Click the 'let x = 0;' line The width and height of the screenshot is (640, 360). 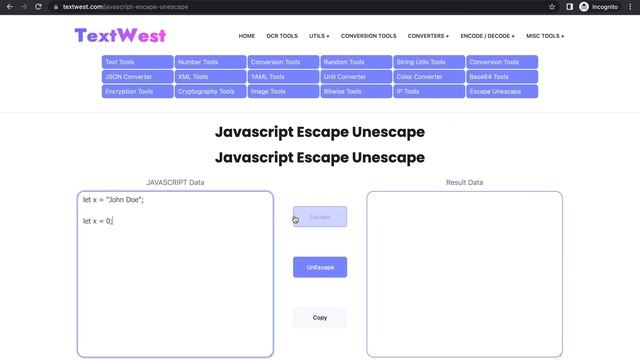[97, 221]
